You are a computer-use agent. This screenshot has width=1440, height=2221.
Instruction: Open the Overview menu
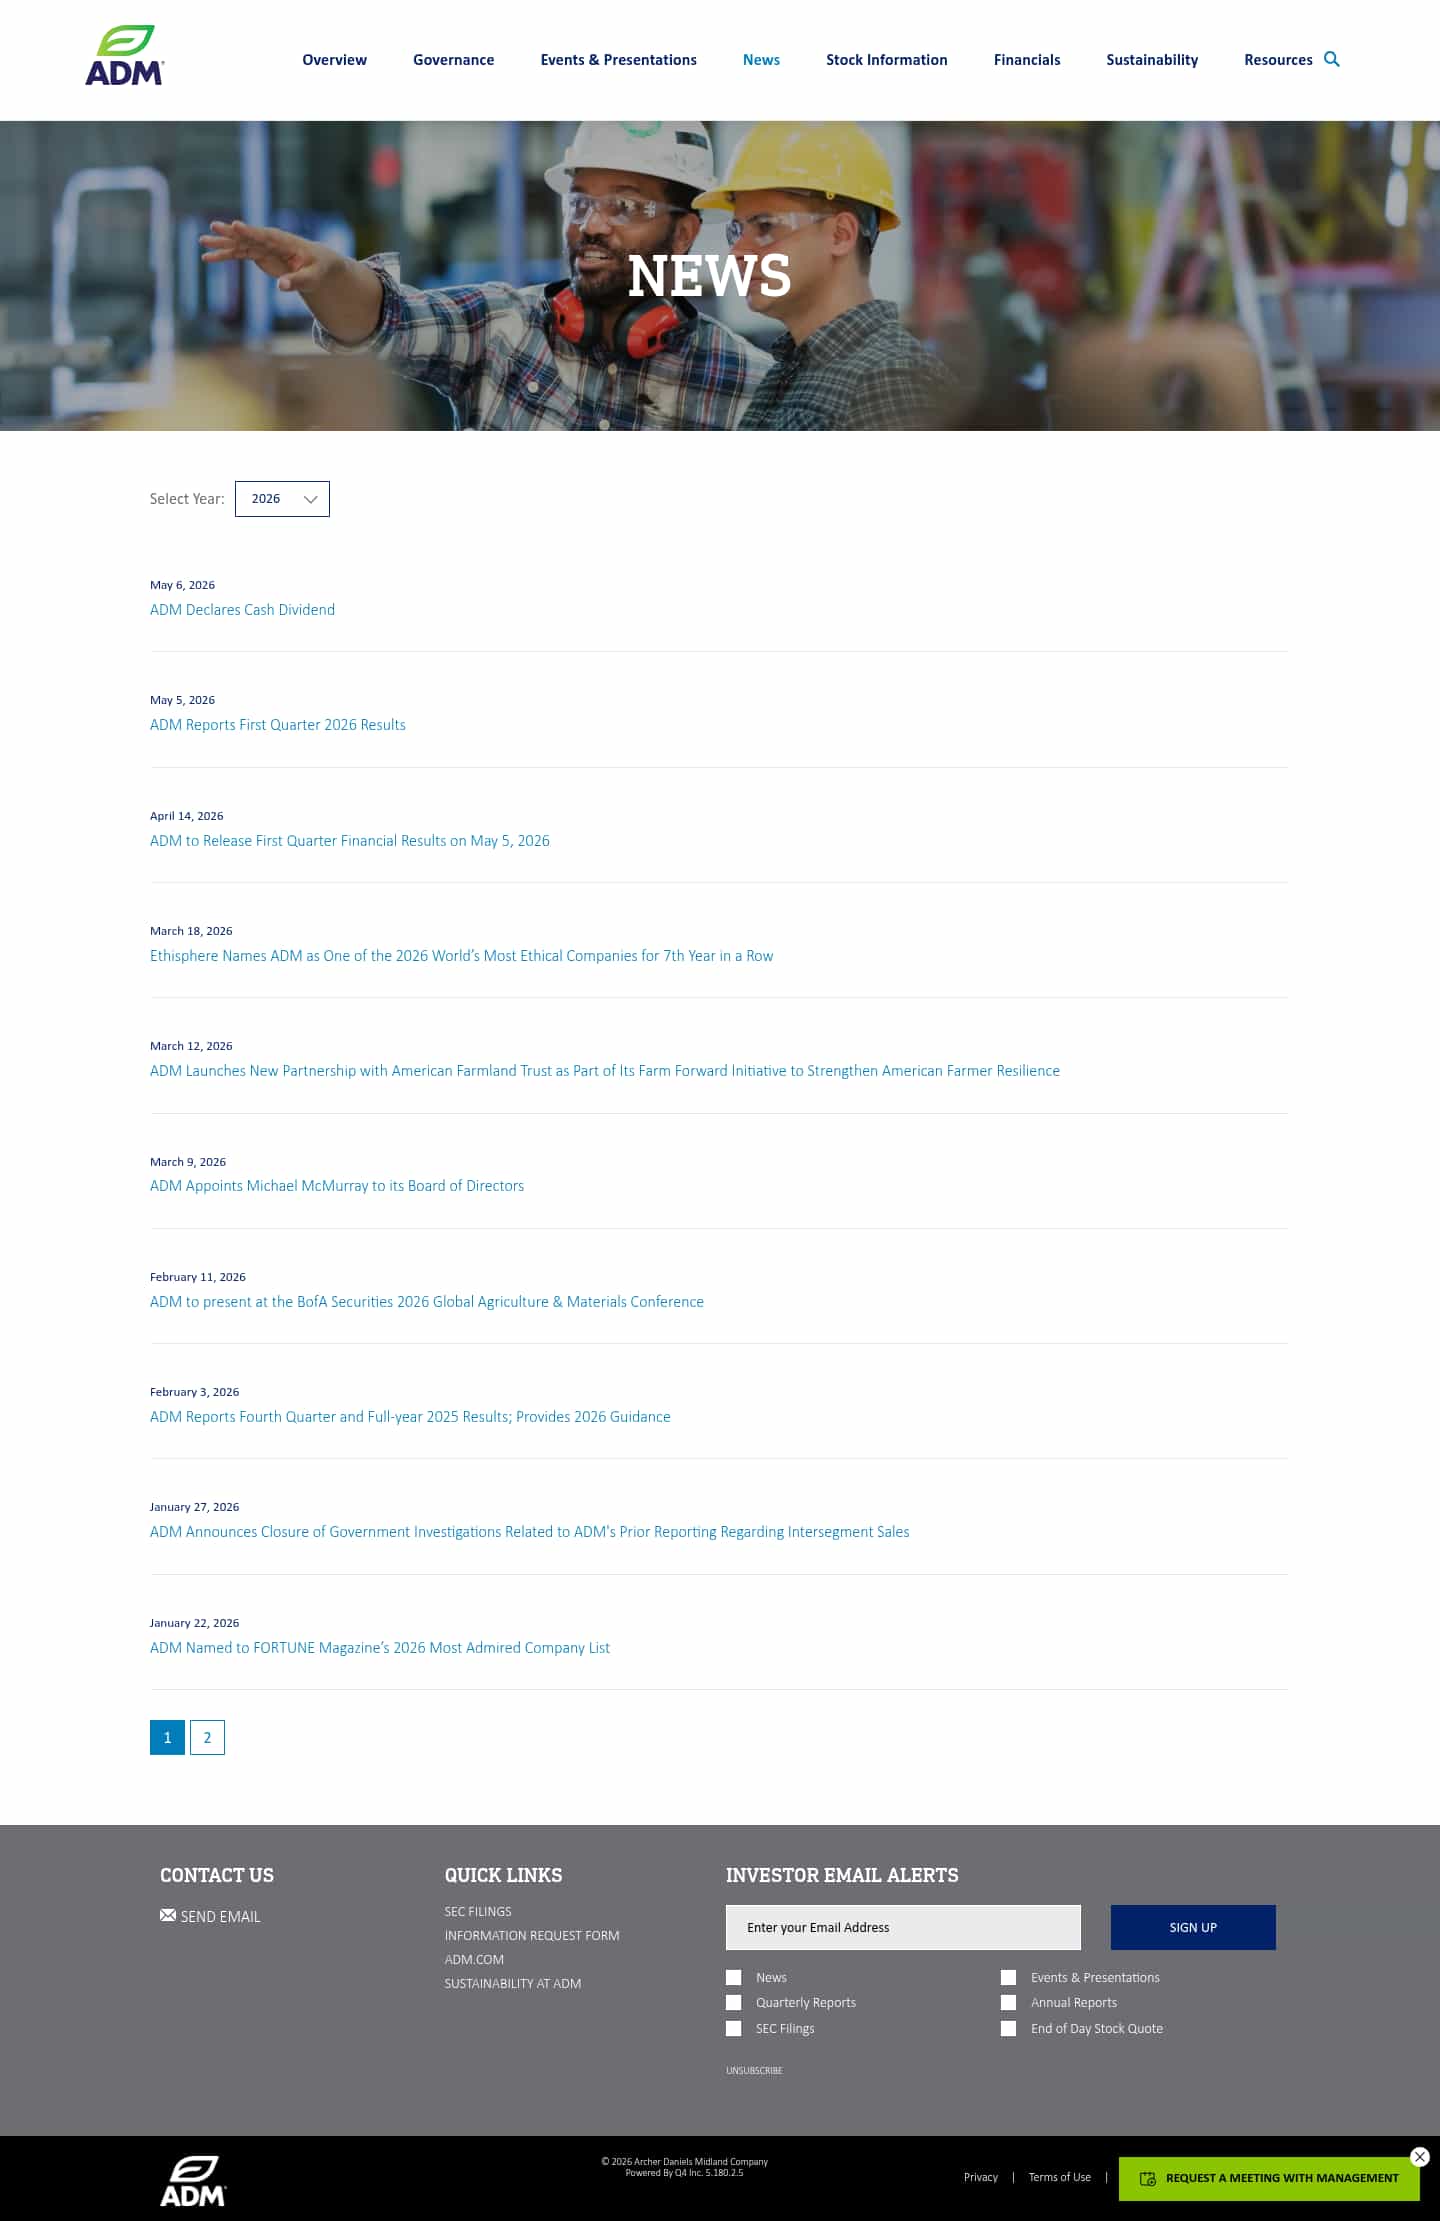[335, 60]
